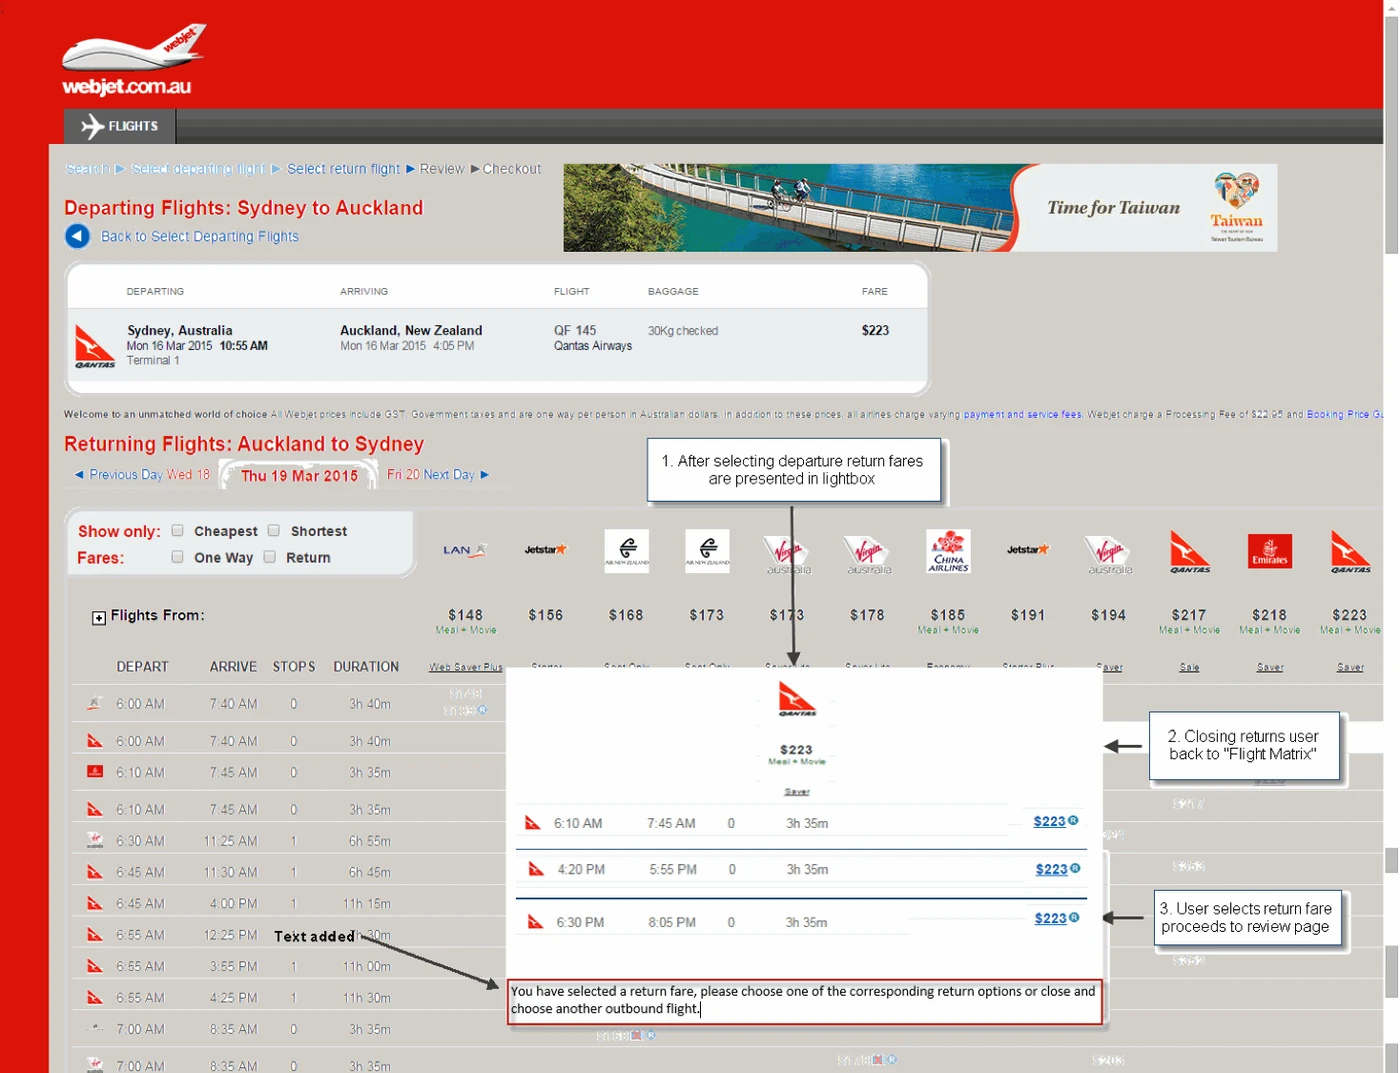Click info icon next to 4:20 PM $223 fare
Image resolution: width=1400 pixels, height=1073 pixels.
[1075, 868]
